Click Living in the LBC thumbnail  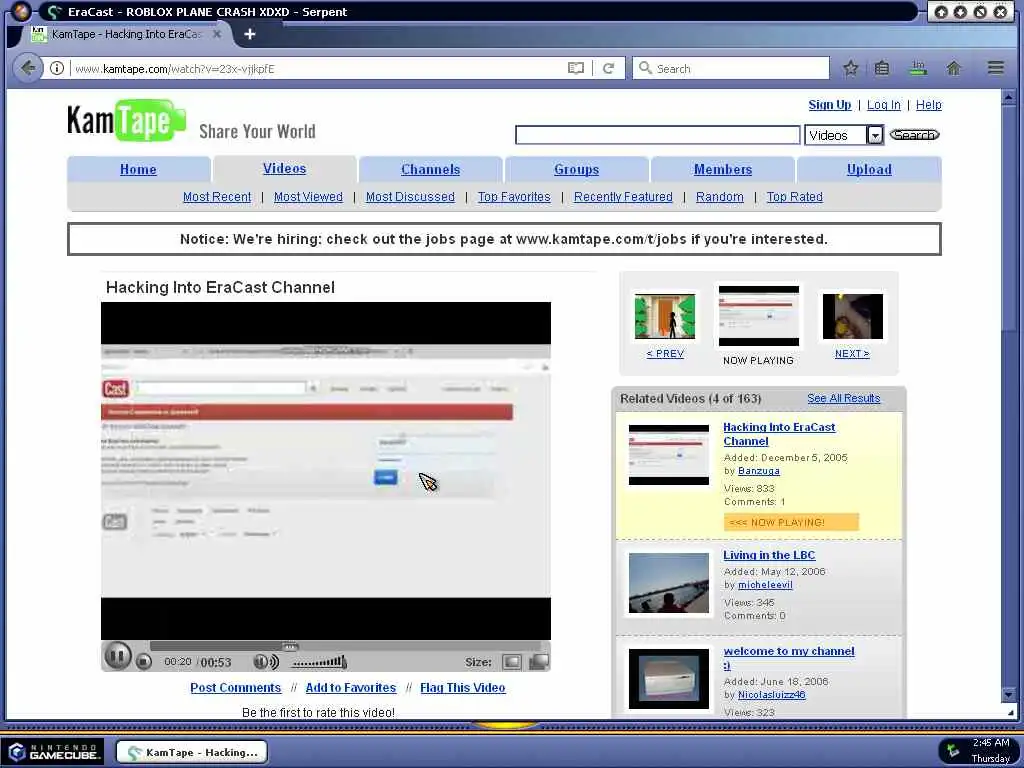pyautogui.click(x=668, y=583)
